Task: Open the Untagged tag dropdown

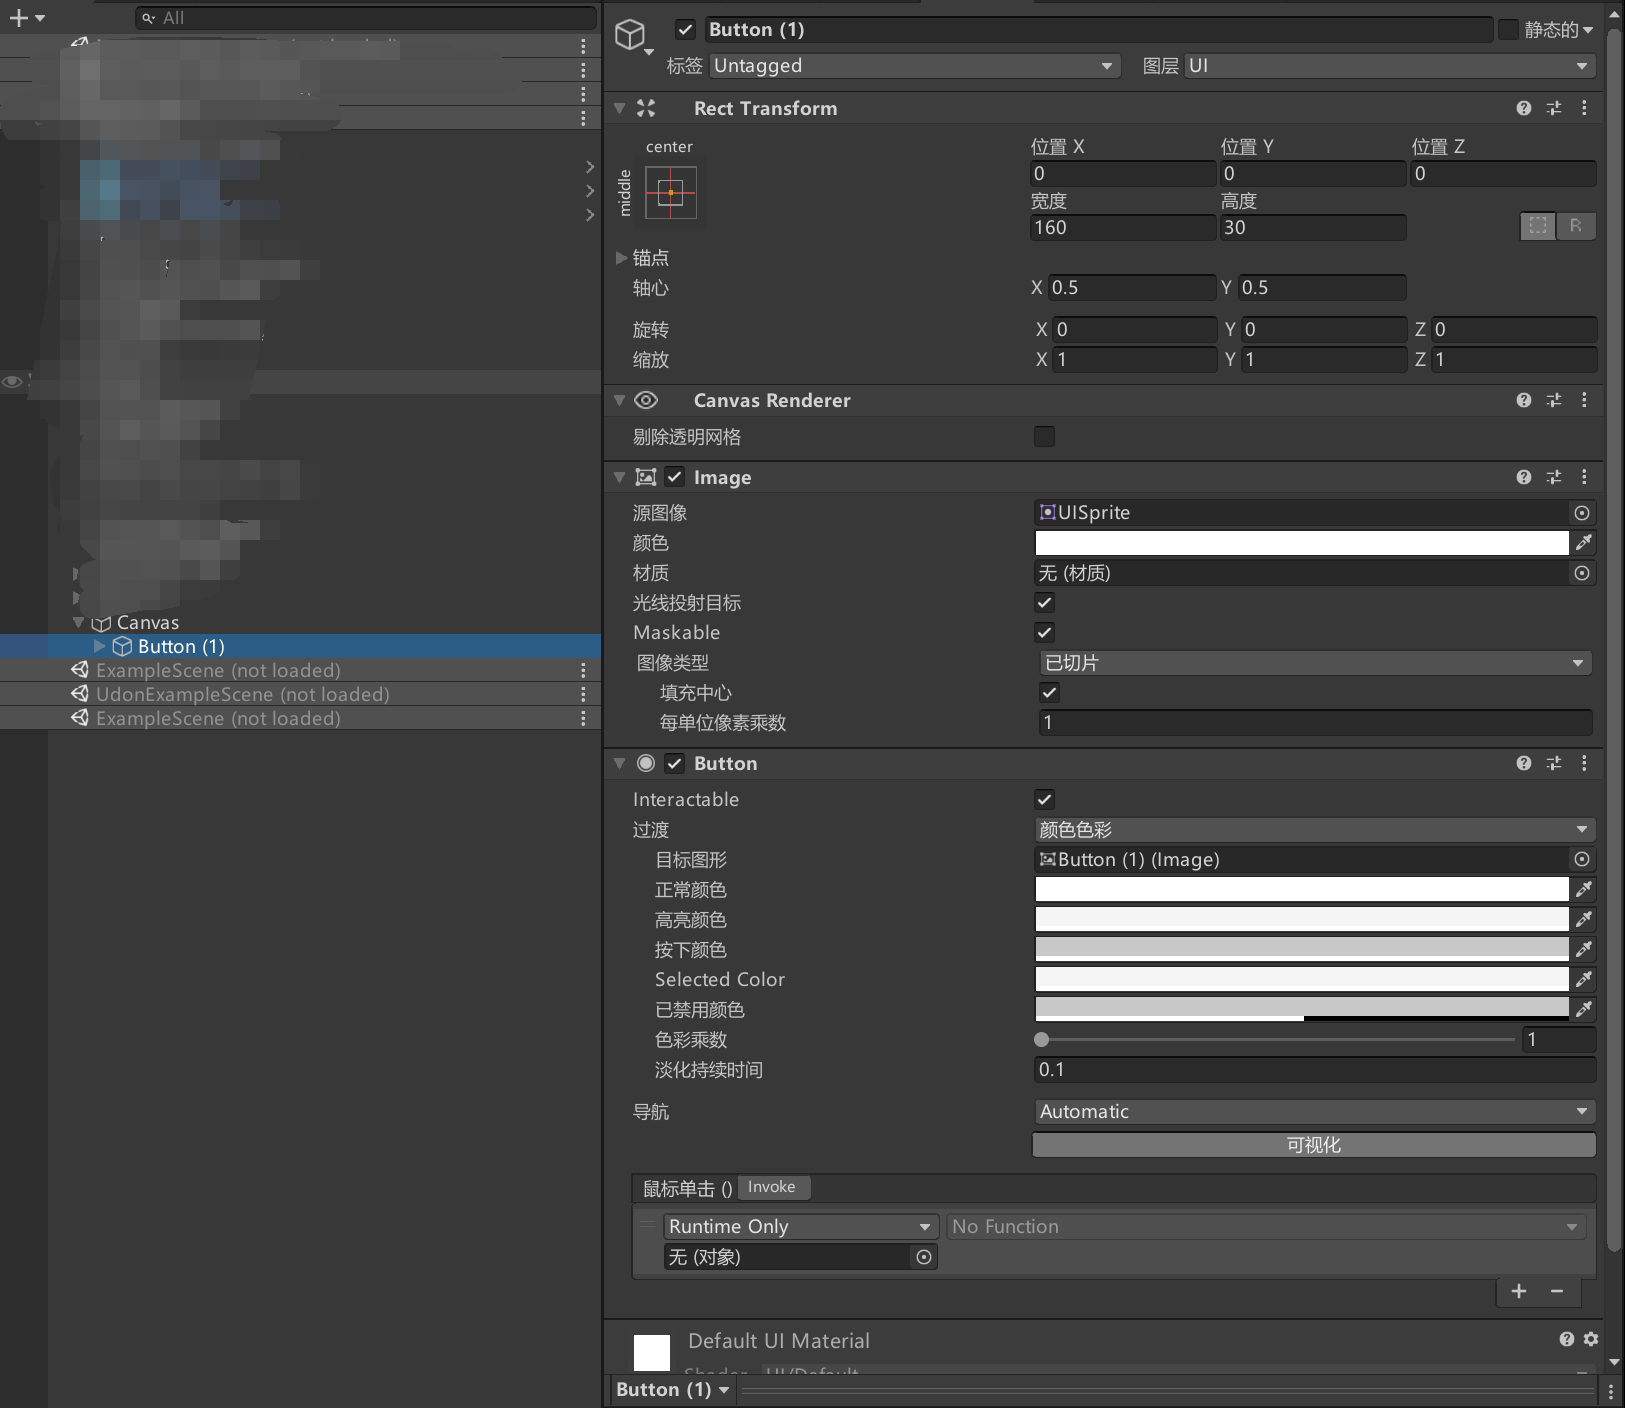Action: click(x=914, y=66)
